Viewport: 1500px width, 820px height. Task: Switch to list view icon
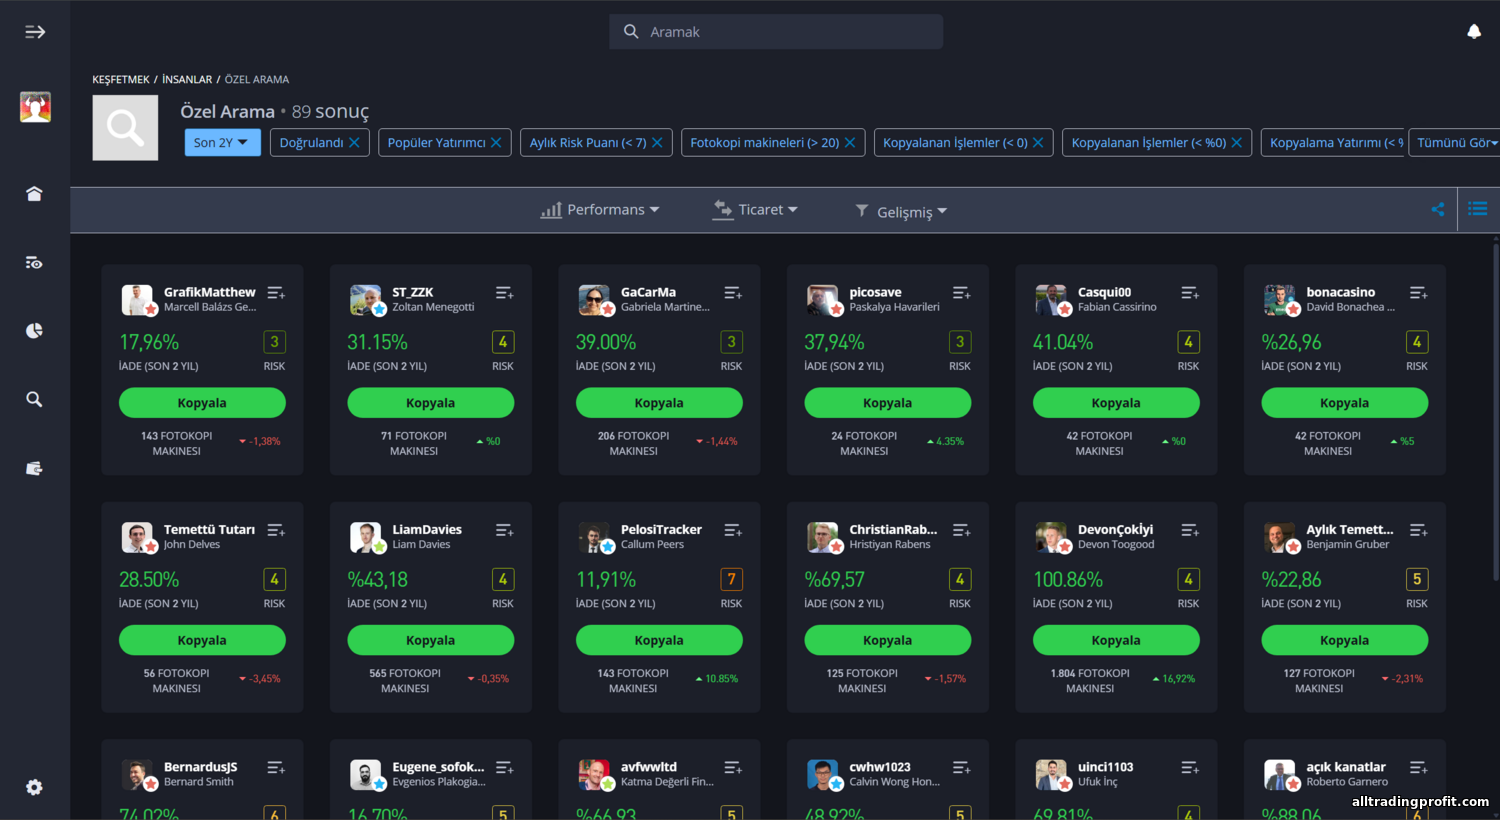pyautogui.click(x=1477, y=209)
